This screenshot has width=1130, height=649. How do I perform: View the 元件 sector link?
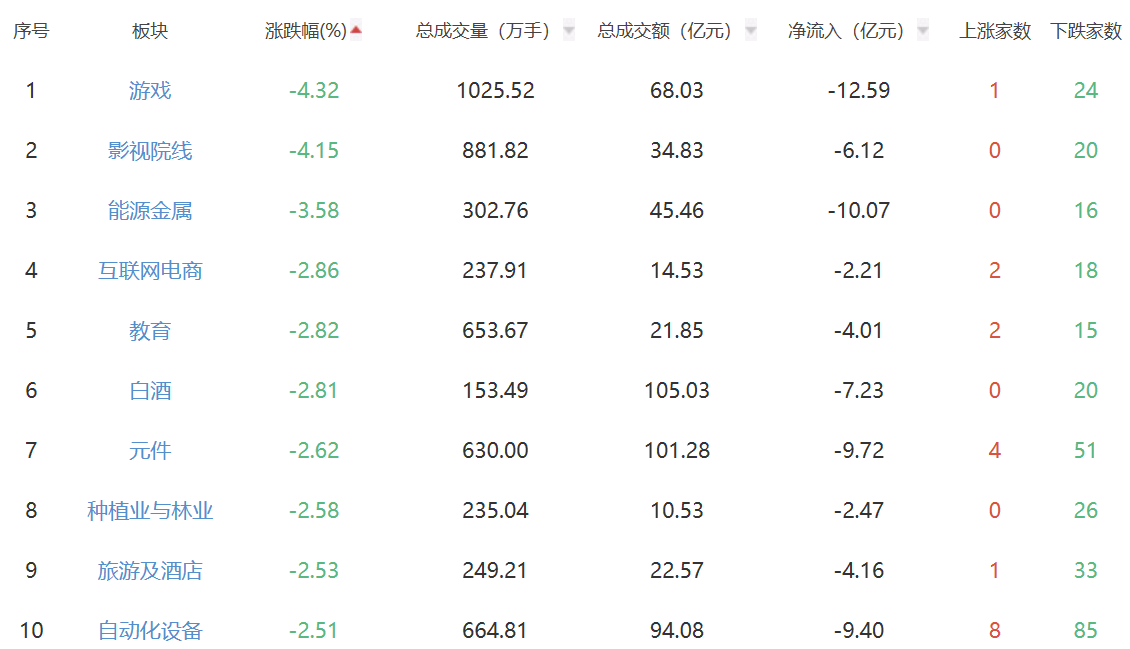coord(150,451)
